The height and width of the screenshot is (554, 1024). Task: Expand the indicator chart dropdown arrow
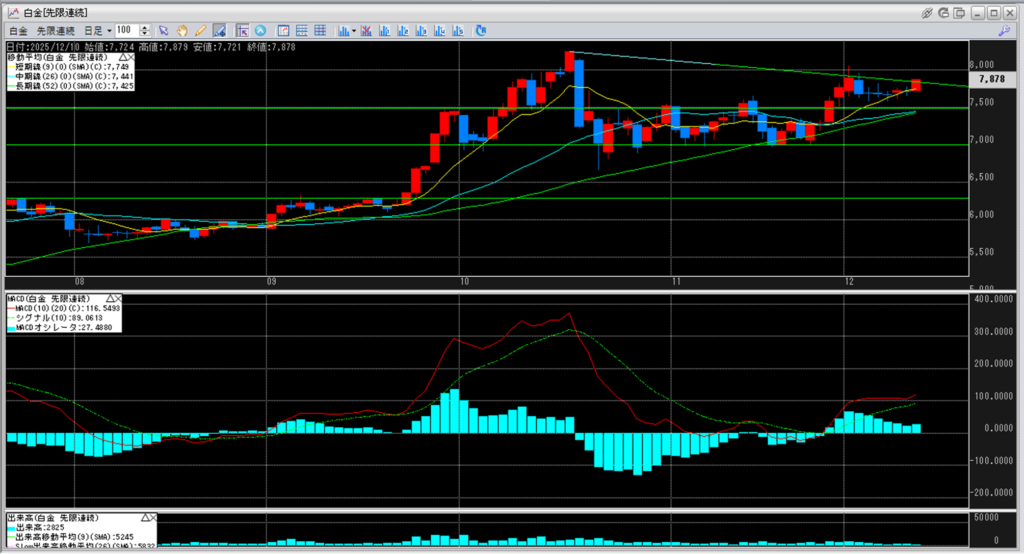[x=354, y=31]
